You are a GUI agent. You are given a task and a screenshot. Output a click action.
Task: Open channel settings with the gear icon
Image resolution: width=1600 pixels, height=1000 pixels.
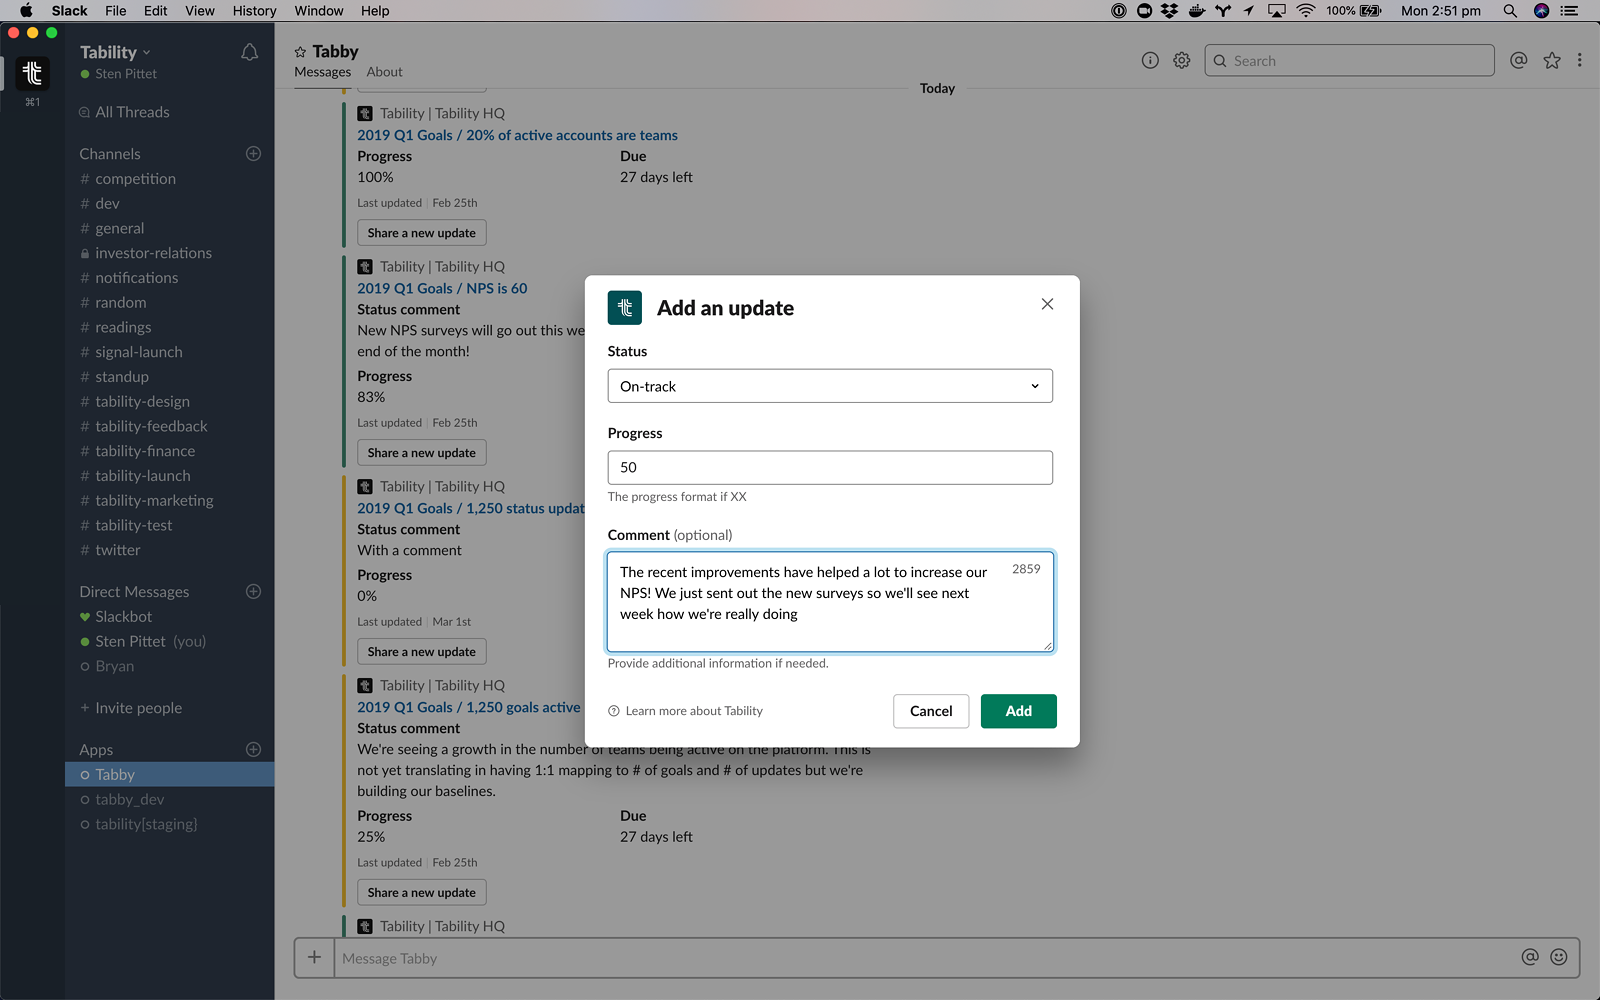click(1181, 60)
